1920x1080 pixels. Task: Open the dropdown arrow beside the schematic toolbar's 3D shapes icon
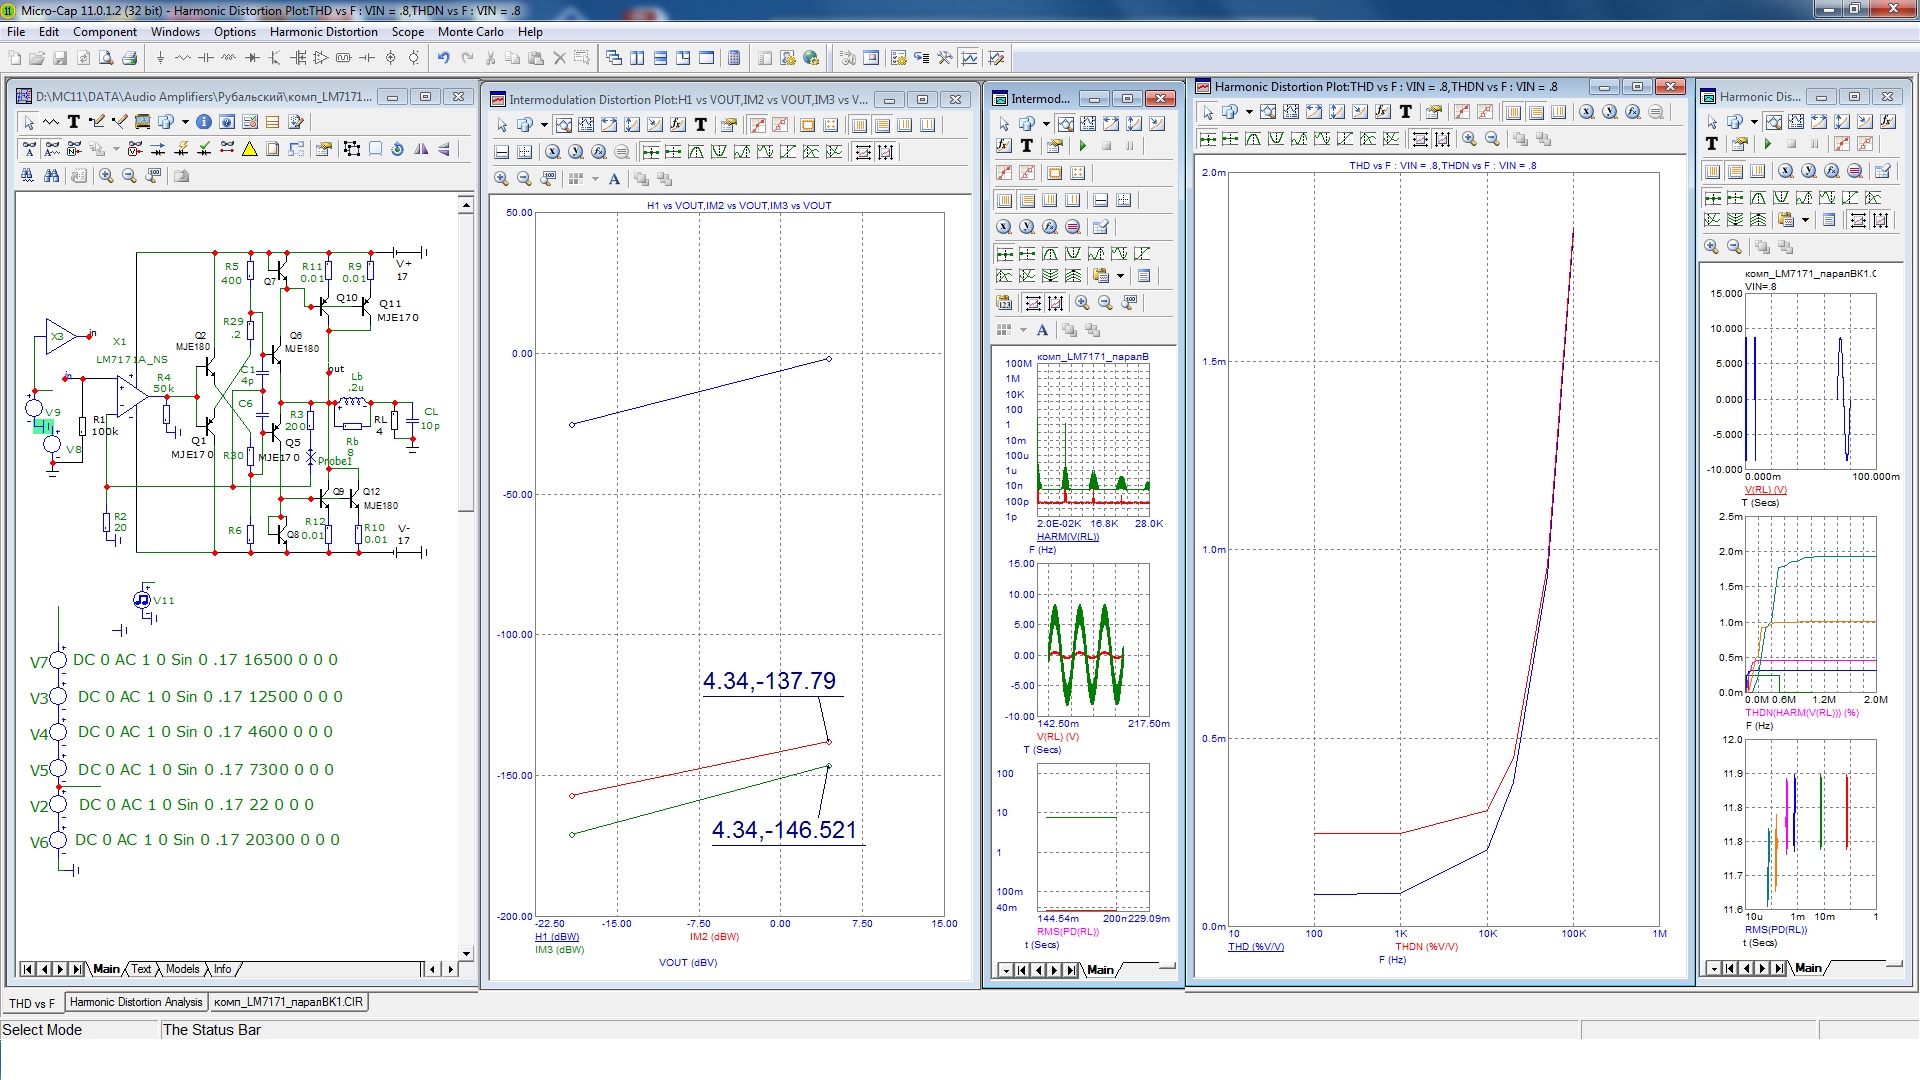[x=185, y=122]
